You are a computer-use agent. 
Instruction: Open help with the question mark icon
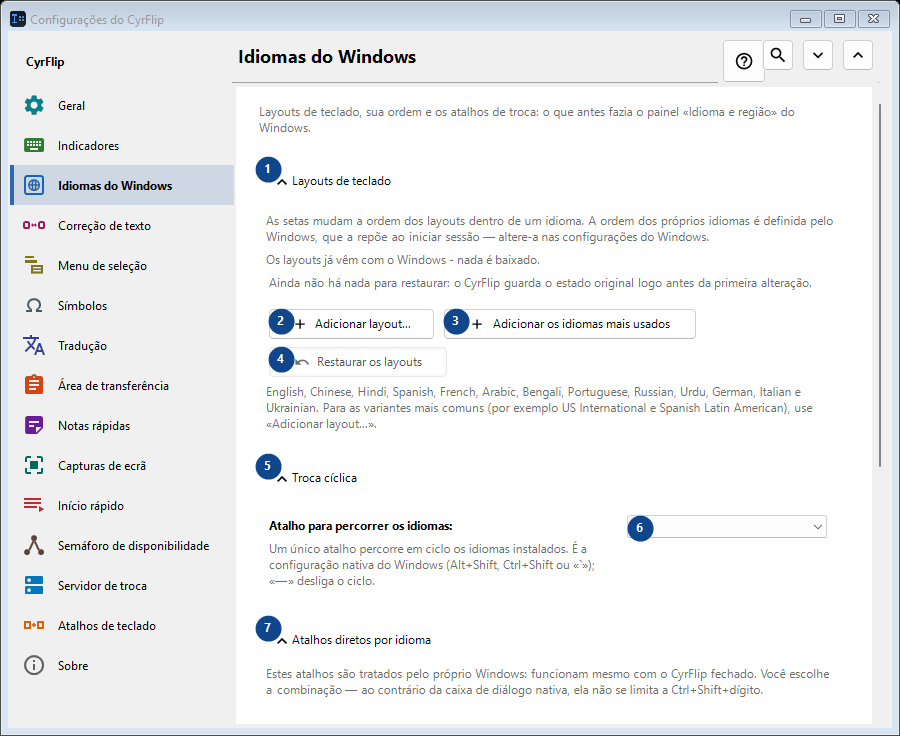744,61
